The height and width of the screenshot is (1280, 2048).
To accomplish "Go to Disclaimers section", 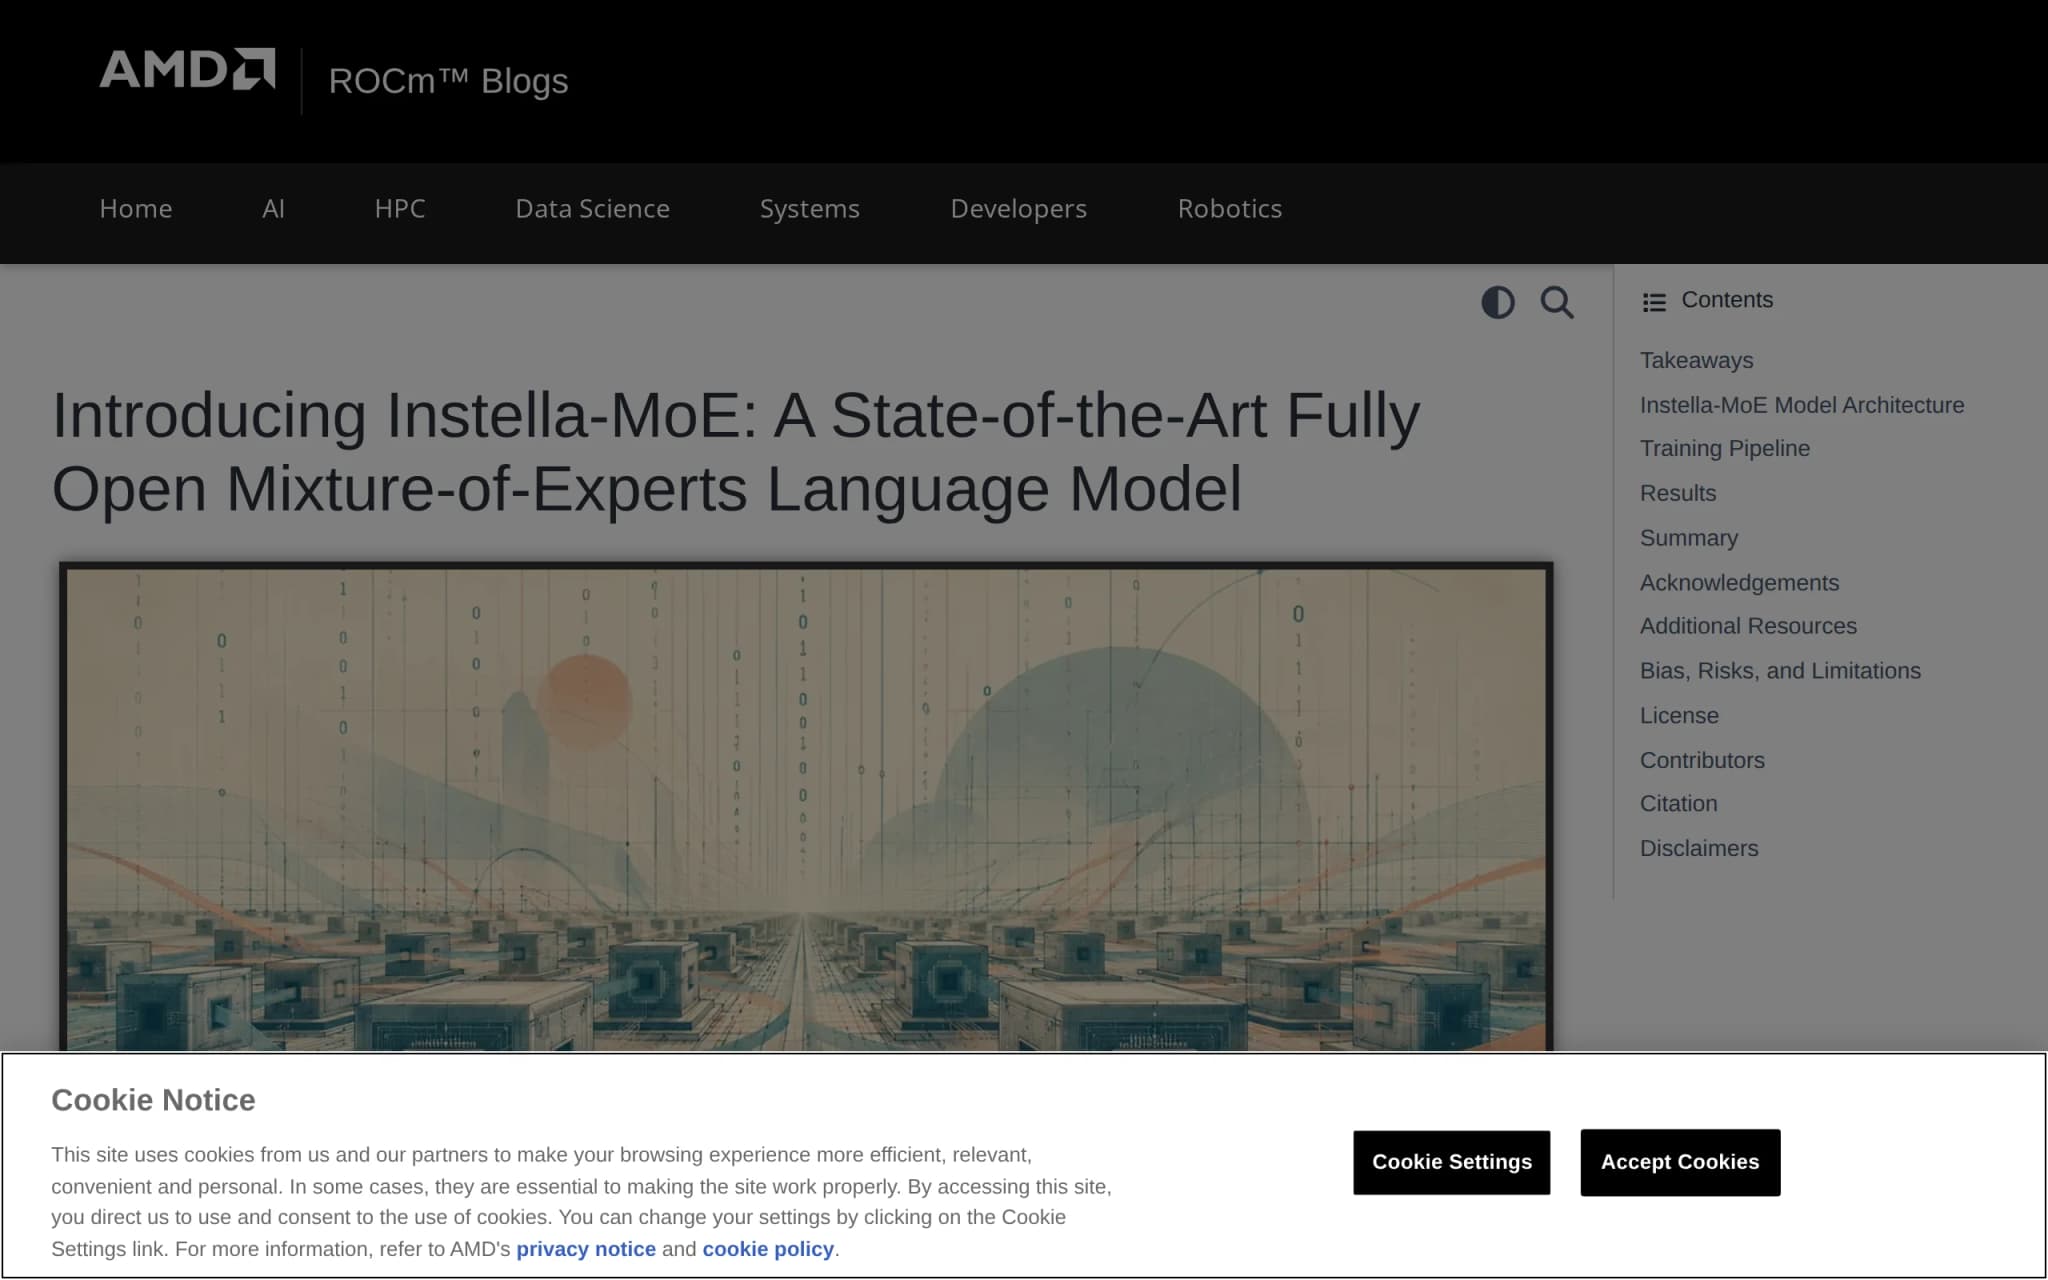I will [1698, 848].
